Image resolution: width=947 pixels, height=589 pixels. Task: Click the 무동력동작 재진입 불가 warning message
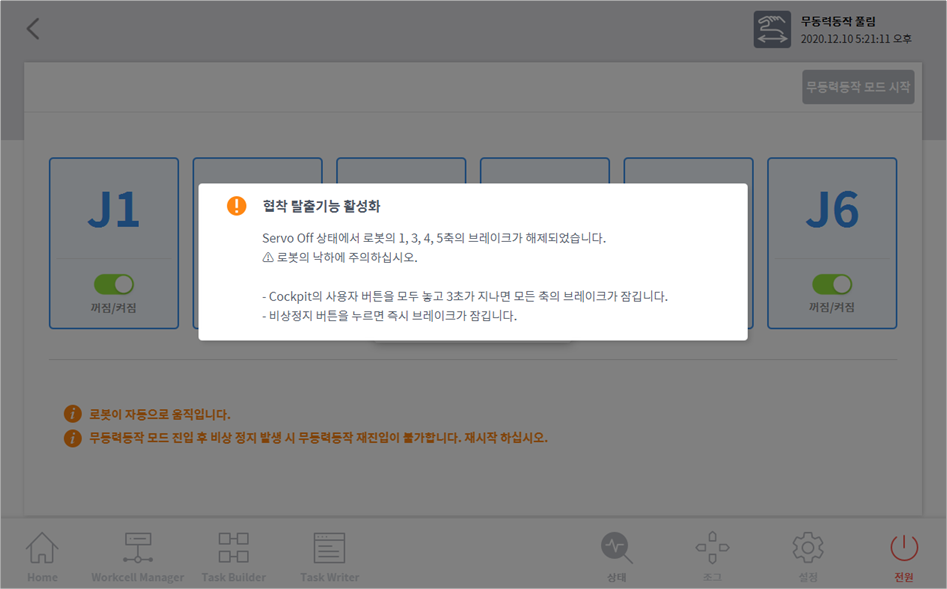[318, 438]
